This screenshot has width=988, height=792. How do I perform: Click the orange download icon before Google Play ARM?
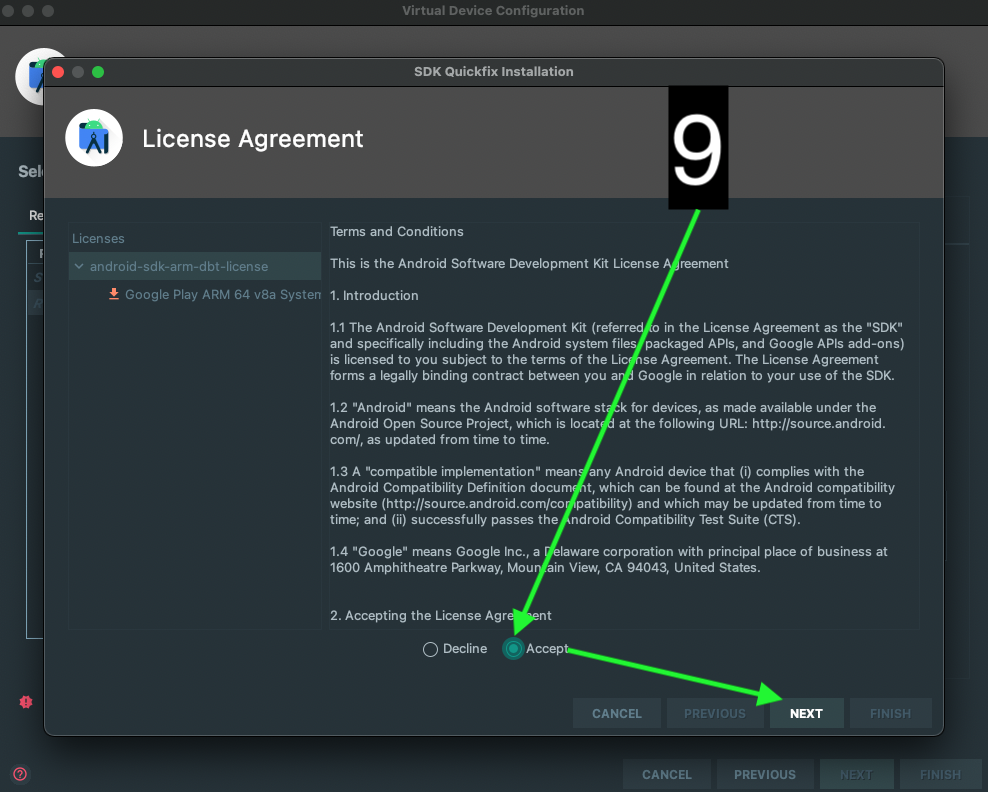[x=114, y=294]
